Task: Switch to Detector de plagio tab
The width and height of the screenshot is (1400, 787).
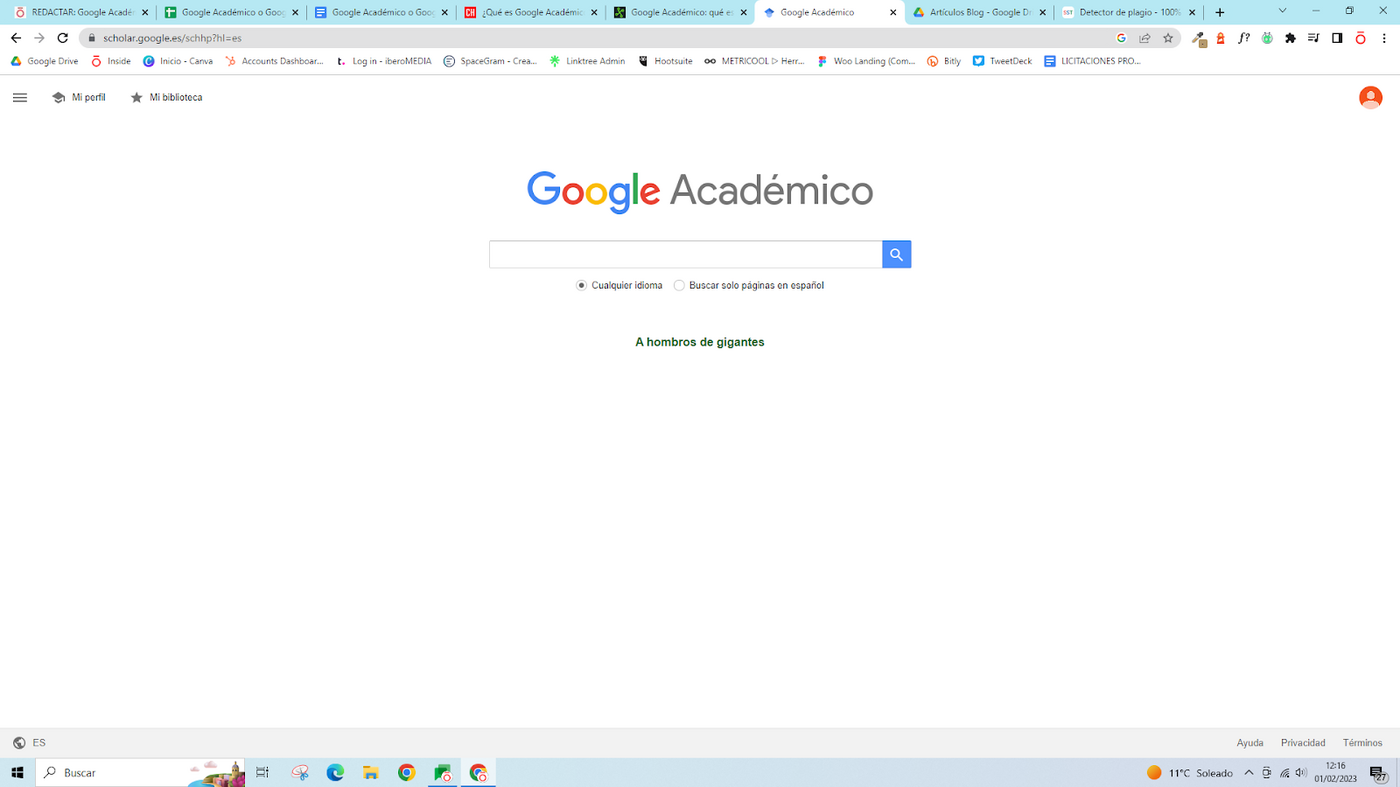Action: (x=1128, y=12)
